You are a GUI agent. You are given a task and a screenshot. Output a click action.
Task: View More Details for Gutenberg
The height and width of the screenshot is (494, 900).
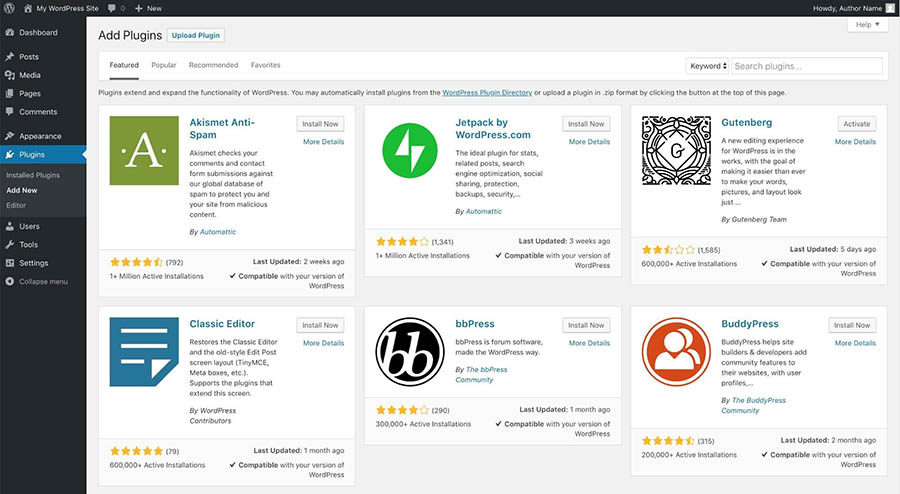(x=855, y=142)
